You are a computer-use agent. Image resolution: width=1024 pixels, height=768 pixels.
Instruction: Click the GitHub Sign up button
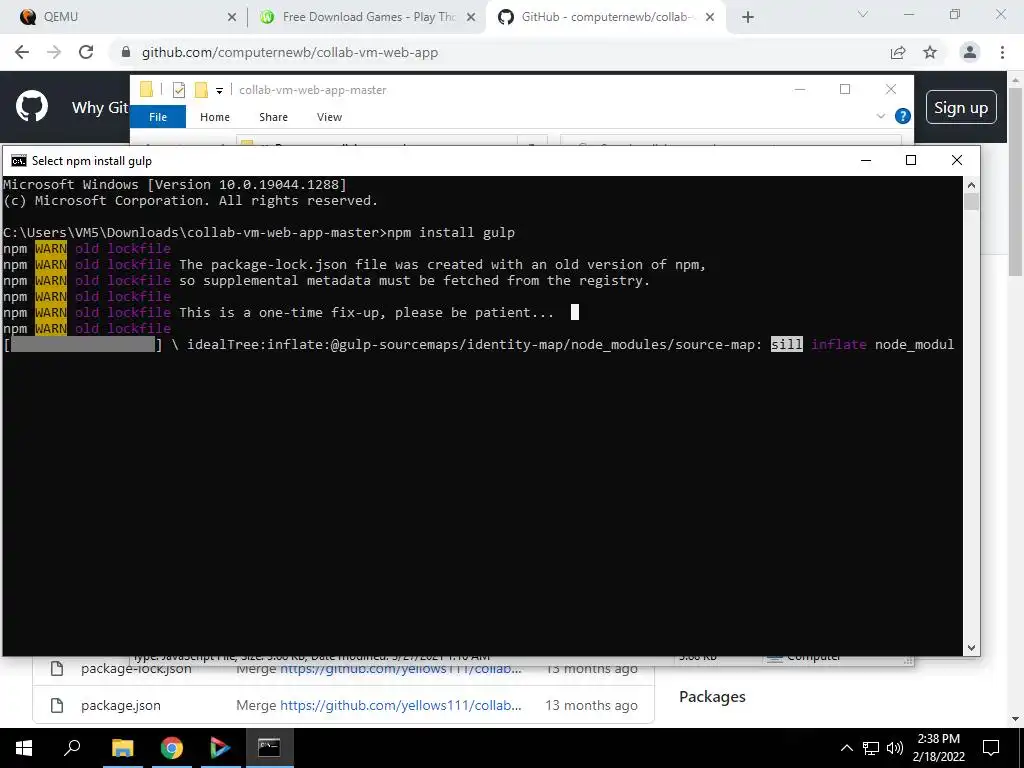point(961,108)
